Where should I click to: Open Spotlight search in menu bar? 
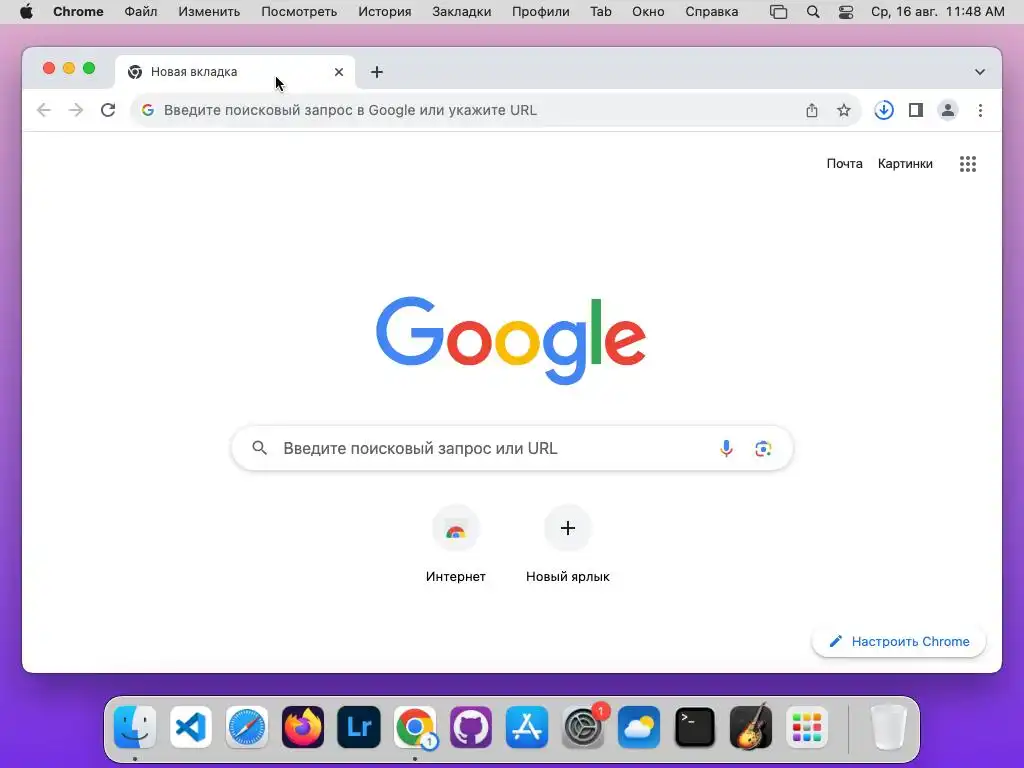click(x=813, y=12)
